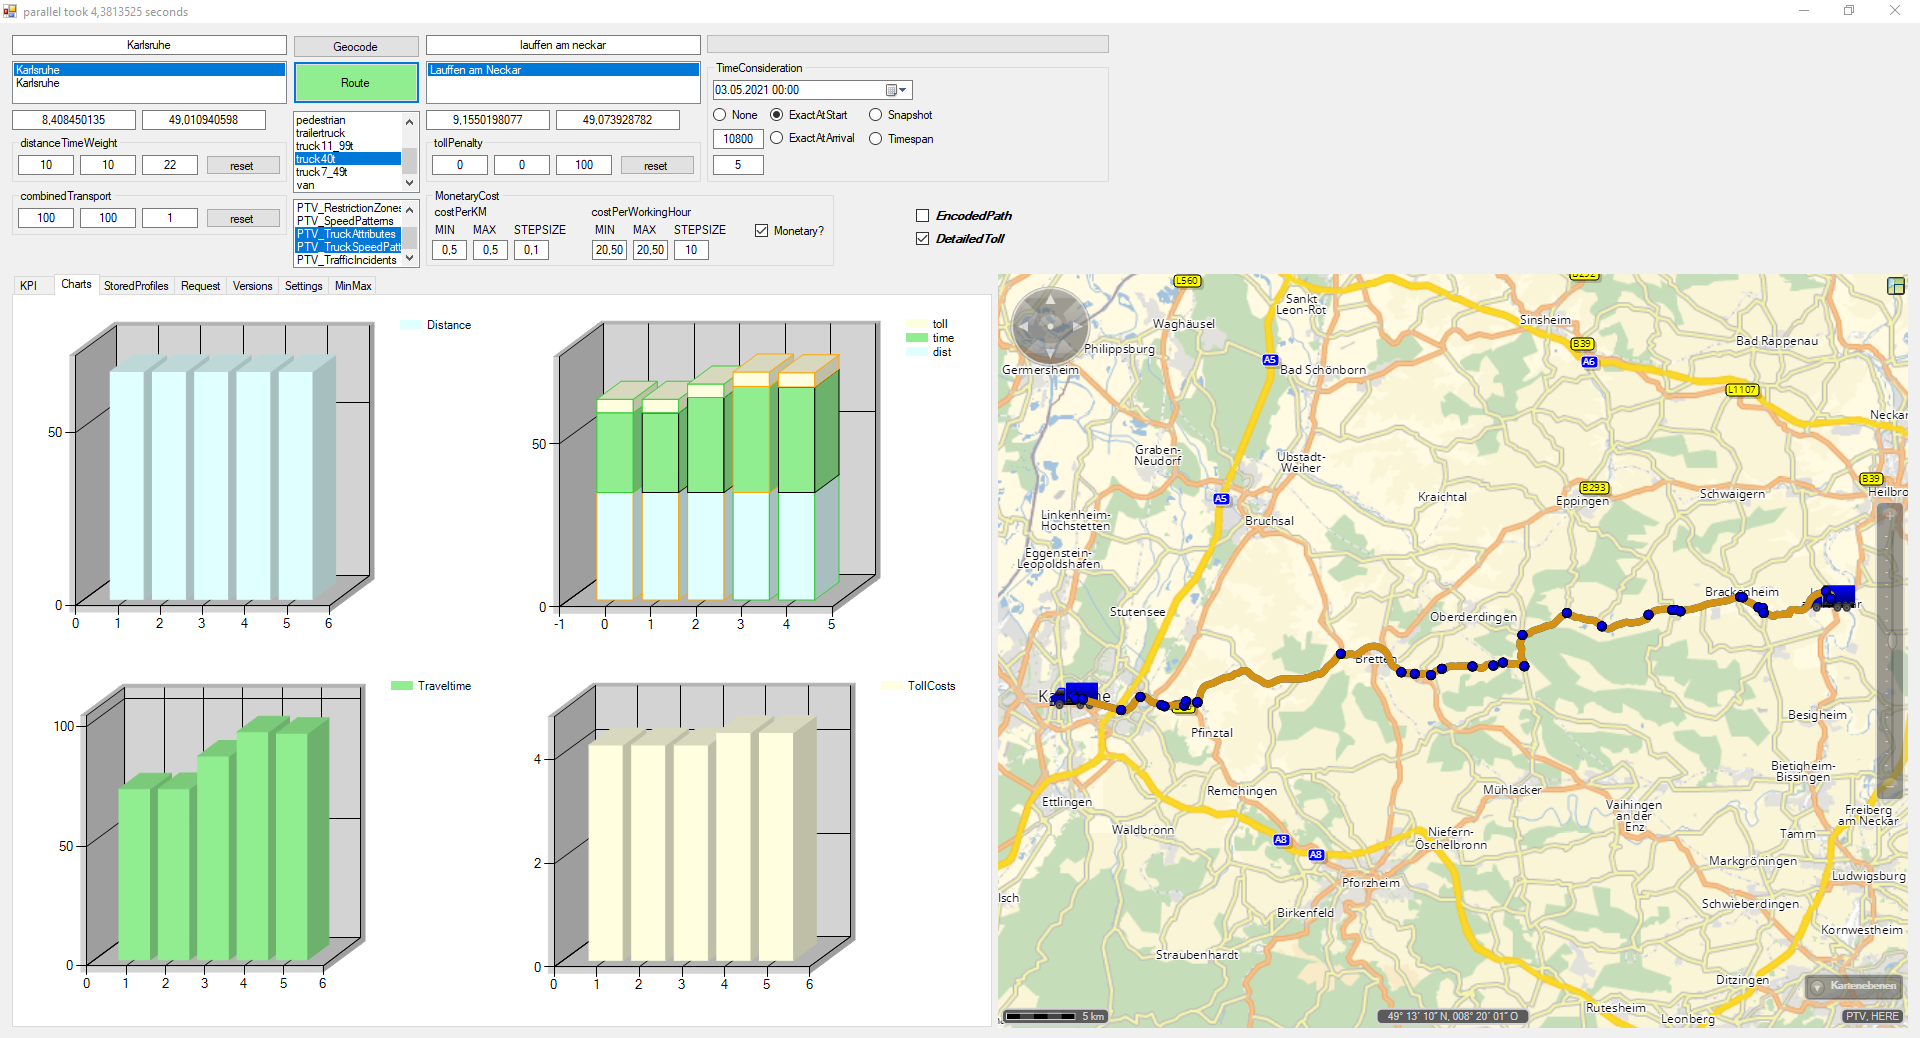
Task: Enable the EncodedPath checkbox
Action: point(923,216)
